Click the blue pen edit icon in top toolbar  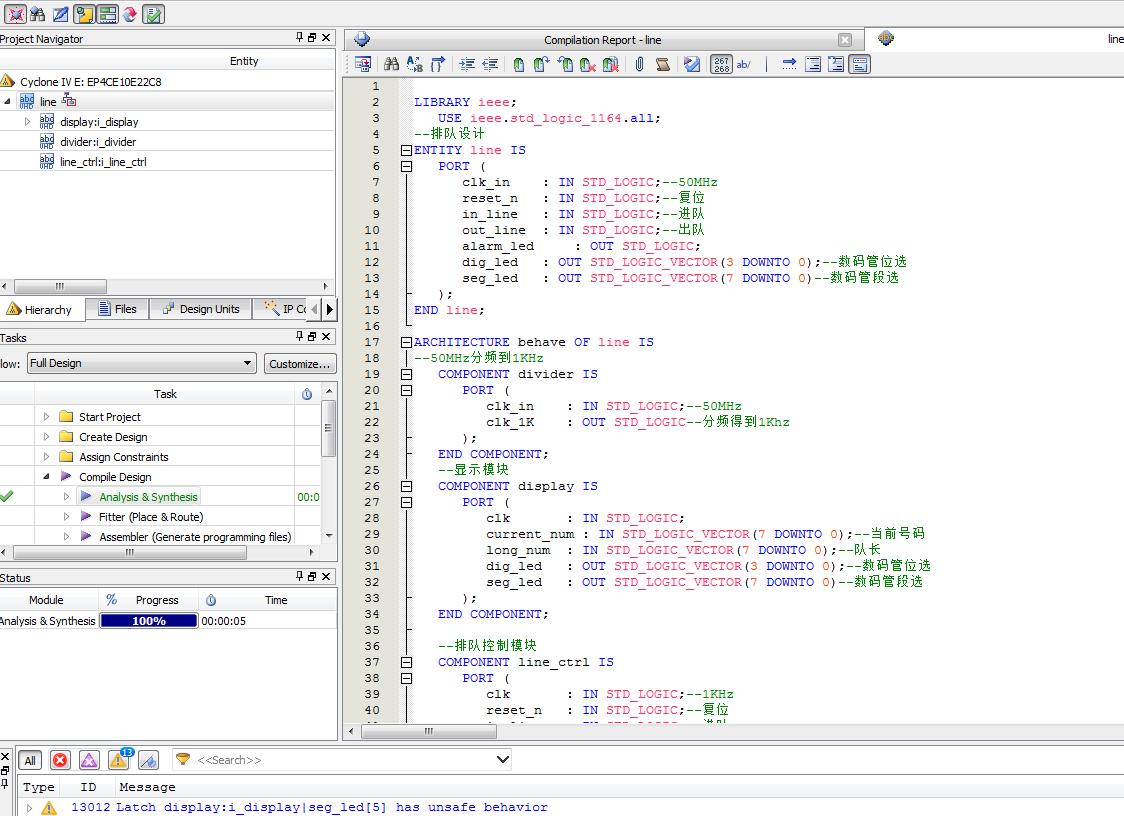pyautogui.click(x=60, y=14)
